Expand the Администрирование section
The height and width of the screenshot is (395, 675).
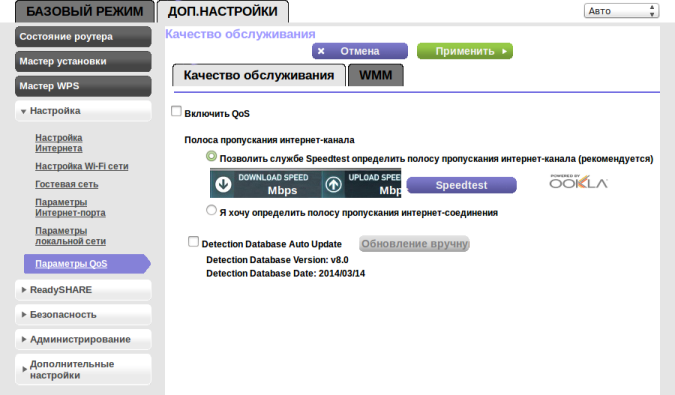click(x=83, y=339)
